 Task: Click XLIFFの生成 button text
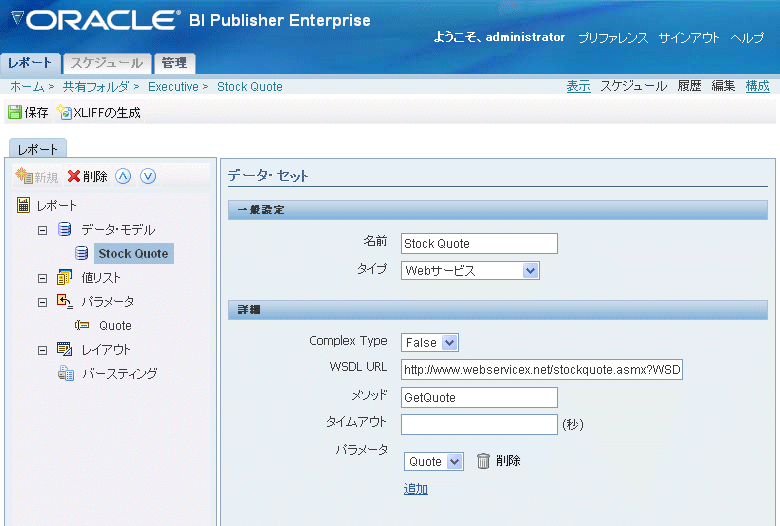pyautogui.click(x=107, y=112)
